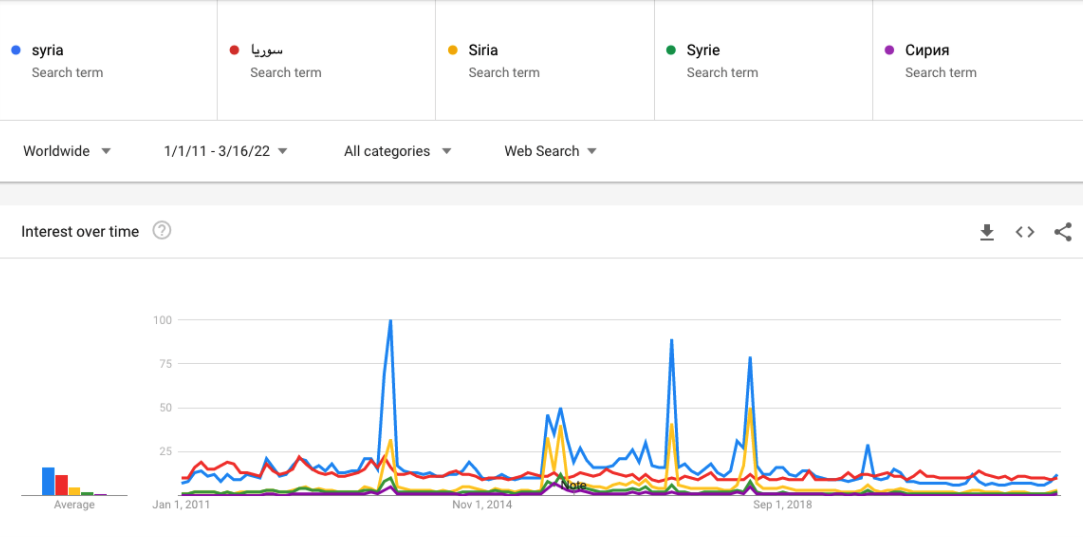This screenshot has width=1083, height=537.
Task: Download the interest over time data
Action: click(x=987, y=232)
